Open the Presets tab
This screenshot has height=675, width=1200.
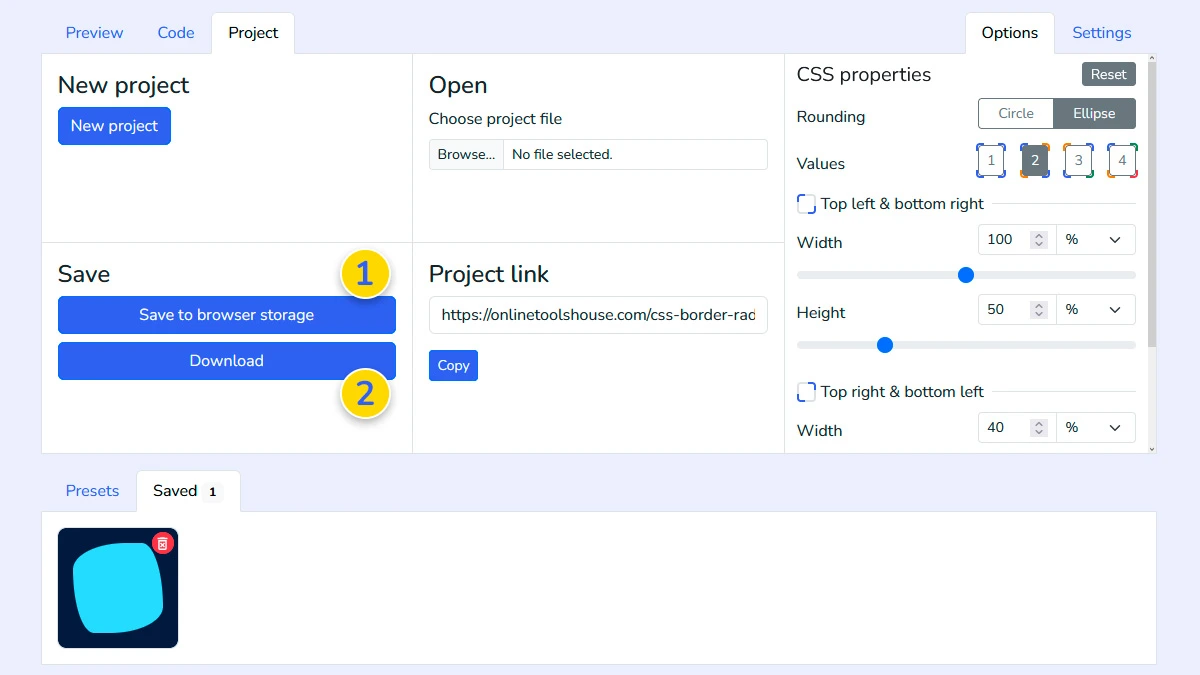coord(92,490)
